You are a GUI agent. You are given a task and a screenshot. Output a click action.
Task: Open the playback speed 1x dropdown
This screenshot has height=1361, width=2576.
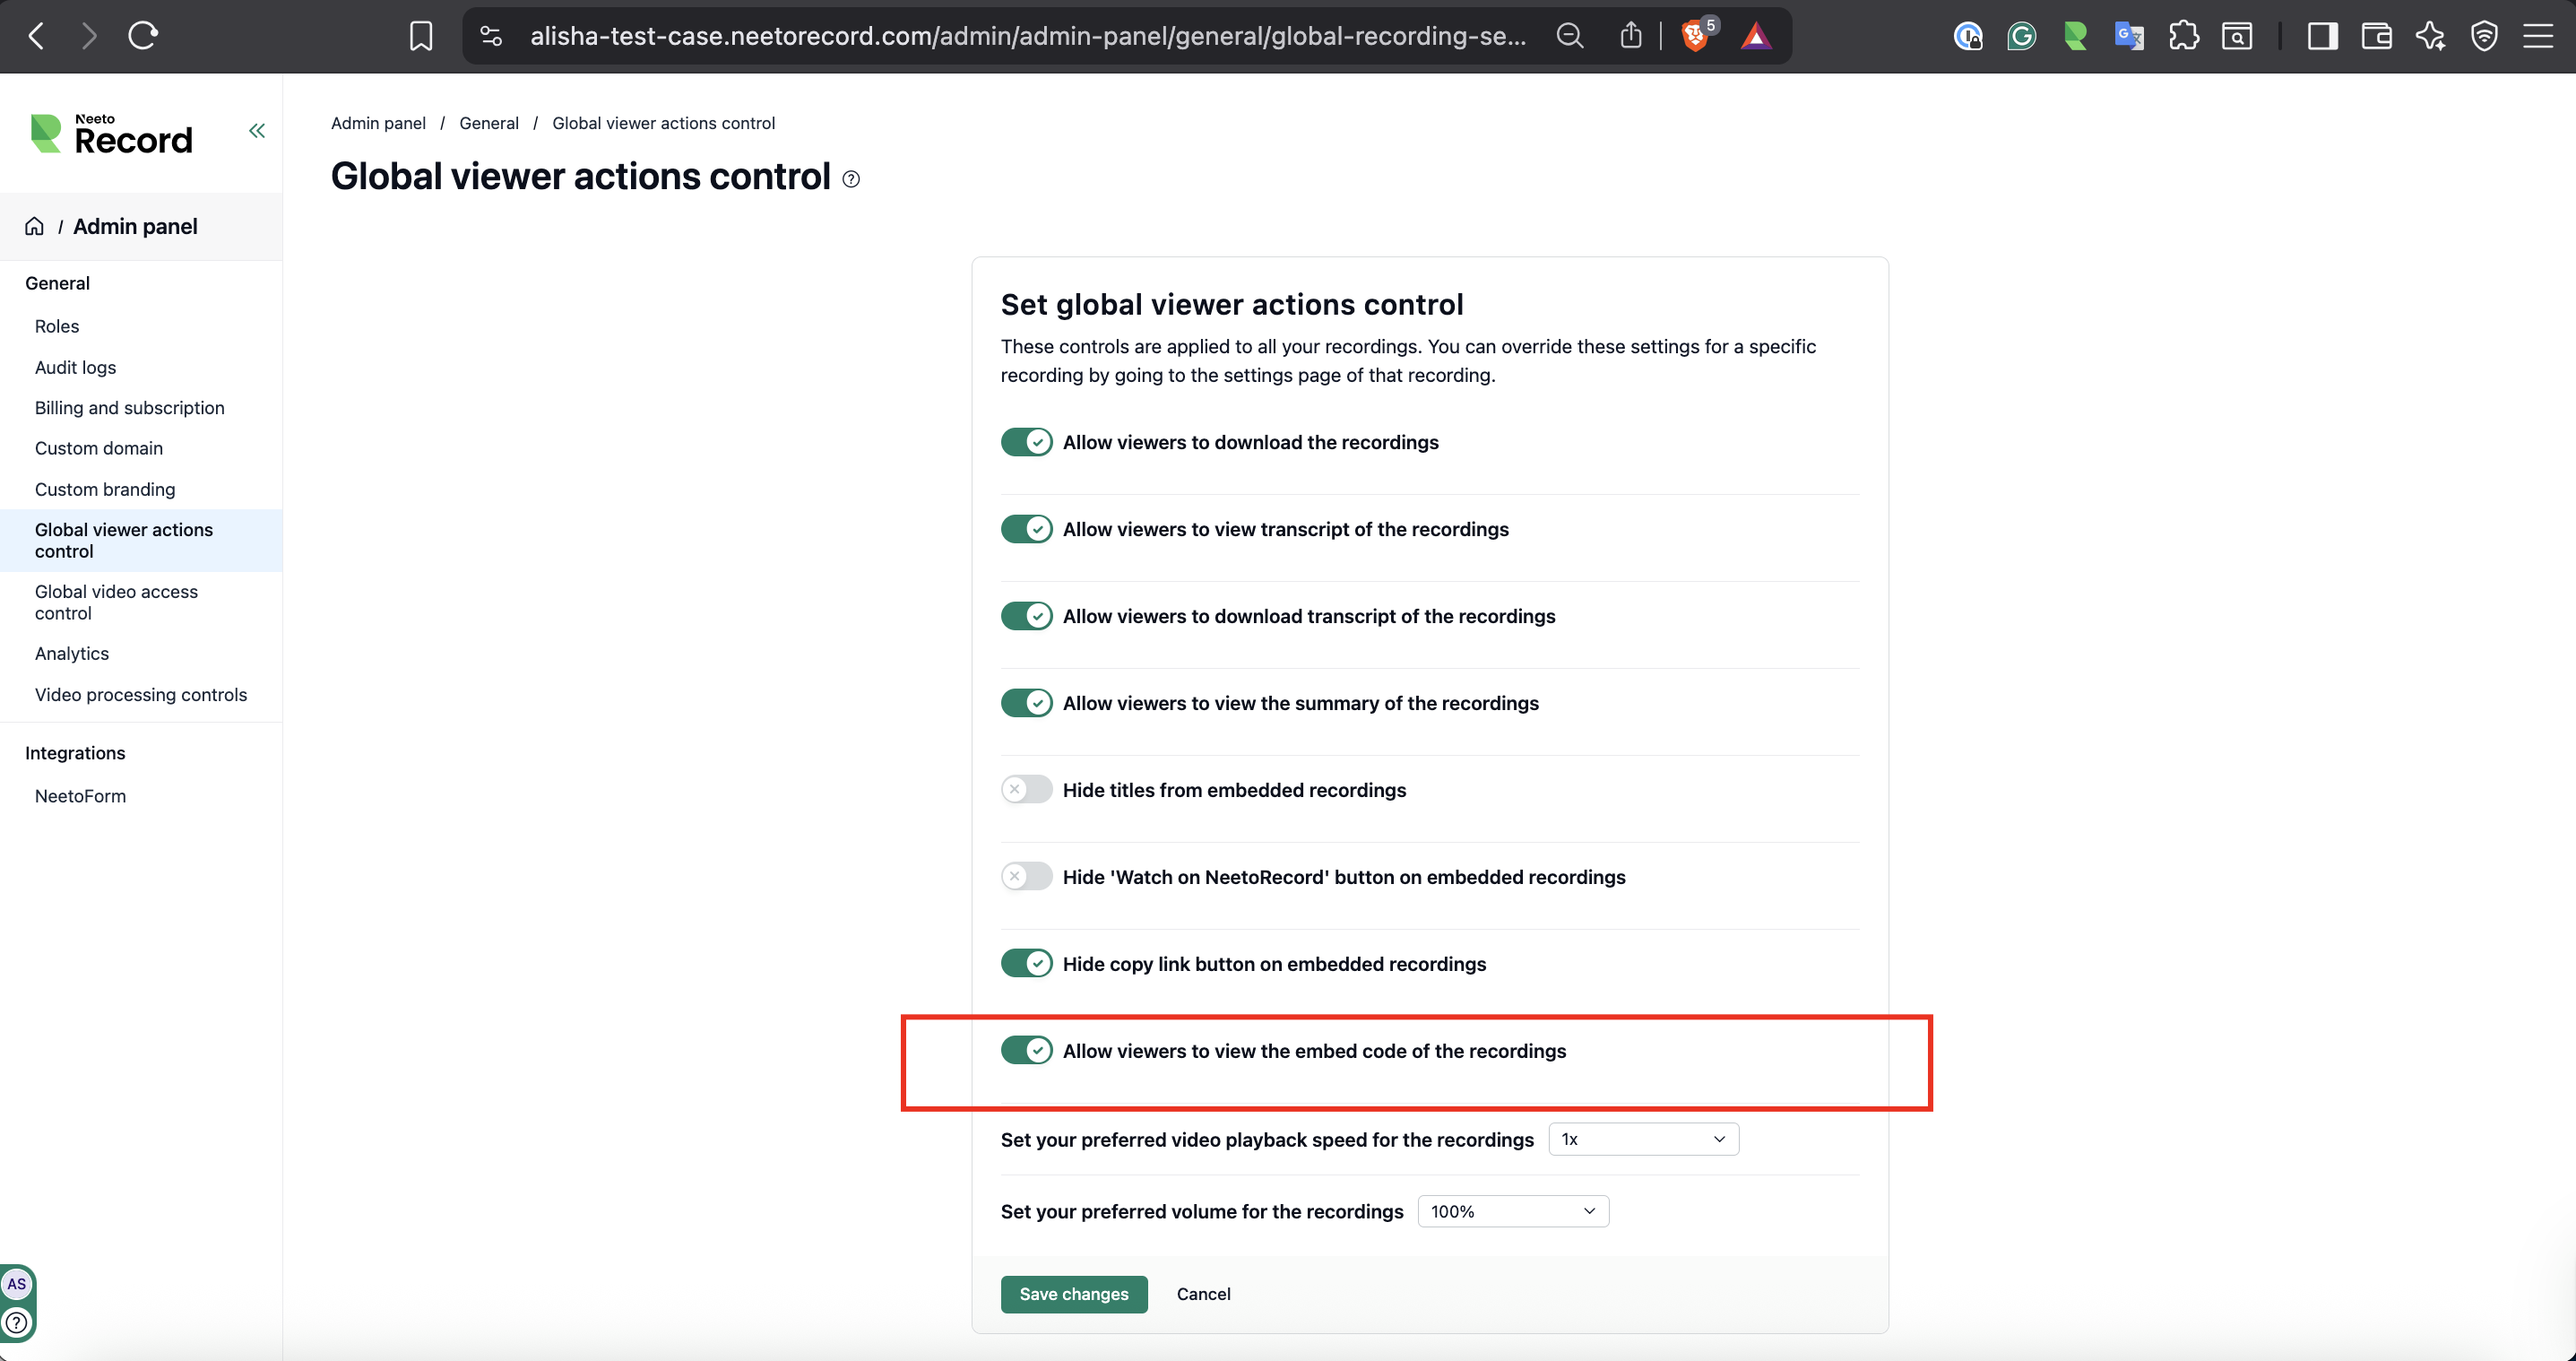pyautogui.click(x=1643, y=1139)
